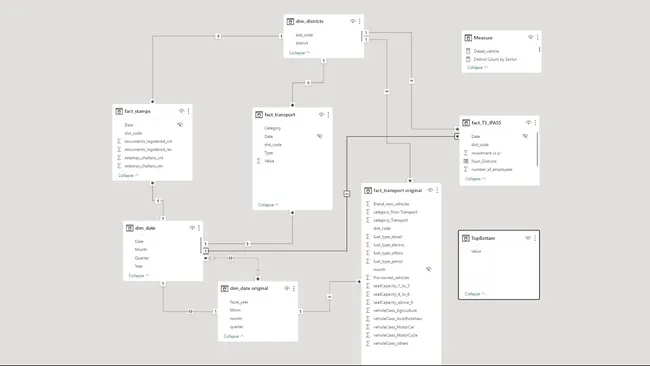Open more options for dim_date original table
This screenshot has height=366, width=650.
point(293,288)
